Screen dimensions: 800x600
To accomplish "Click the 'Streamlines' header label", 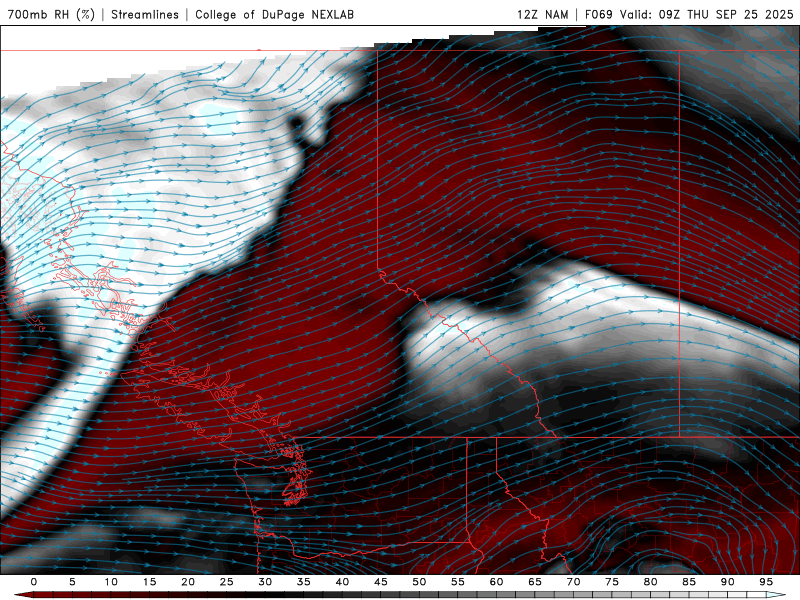I will click(145, 14).
